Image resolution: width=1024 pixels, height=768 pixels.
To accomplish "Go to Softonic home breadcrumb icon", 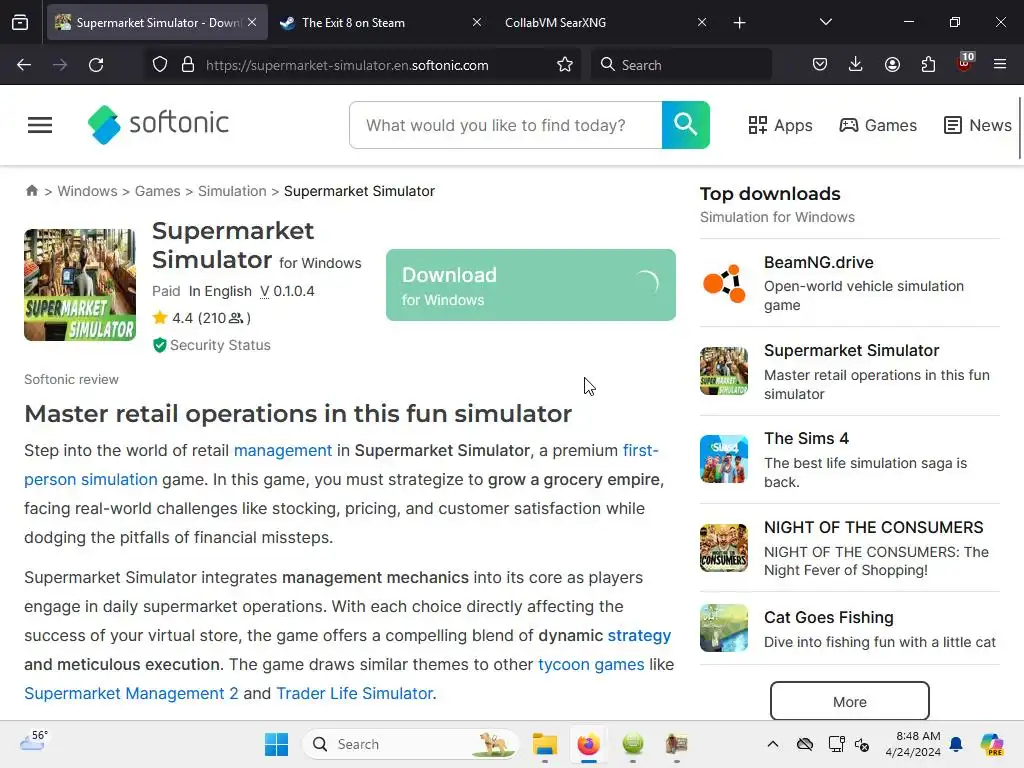I will 31,191.
